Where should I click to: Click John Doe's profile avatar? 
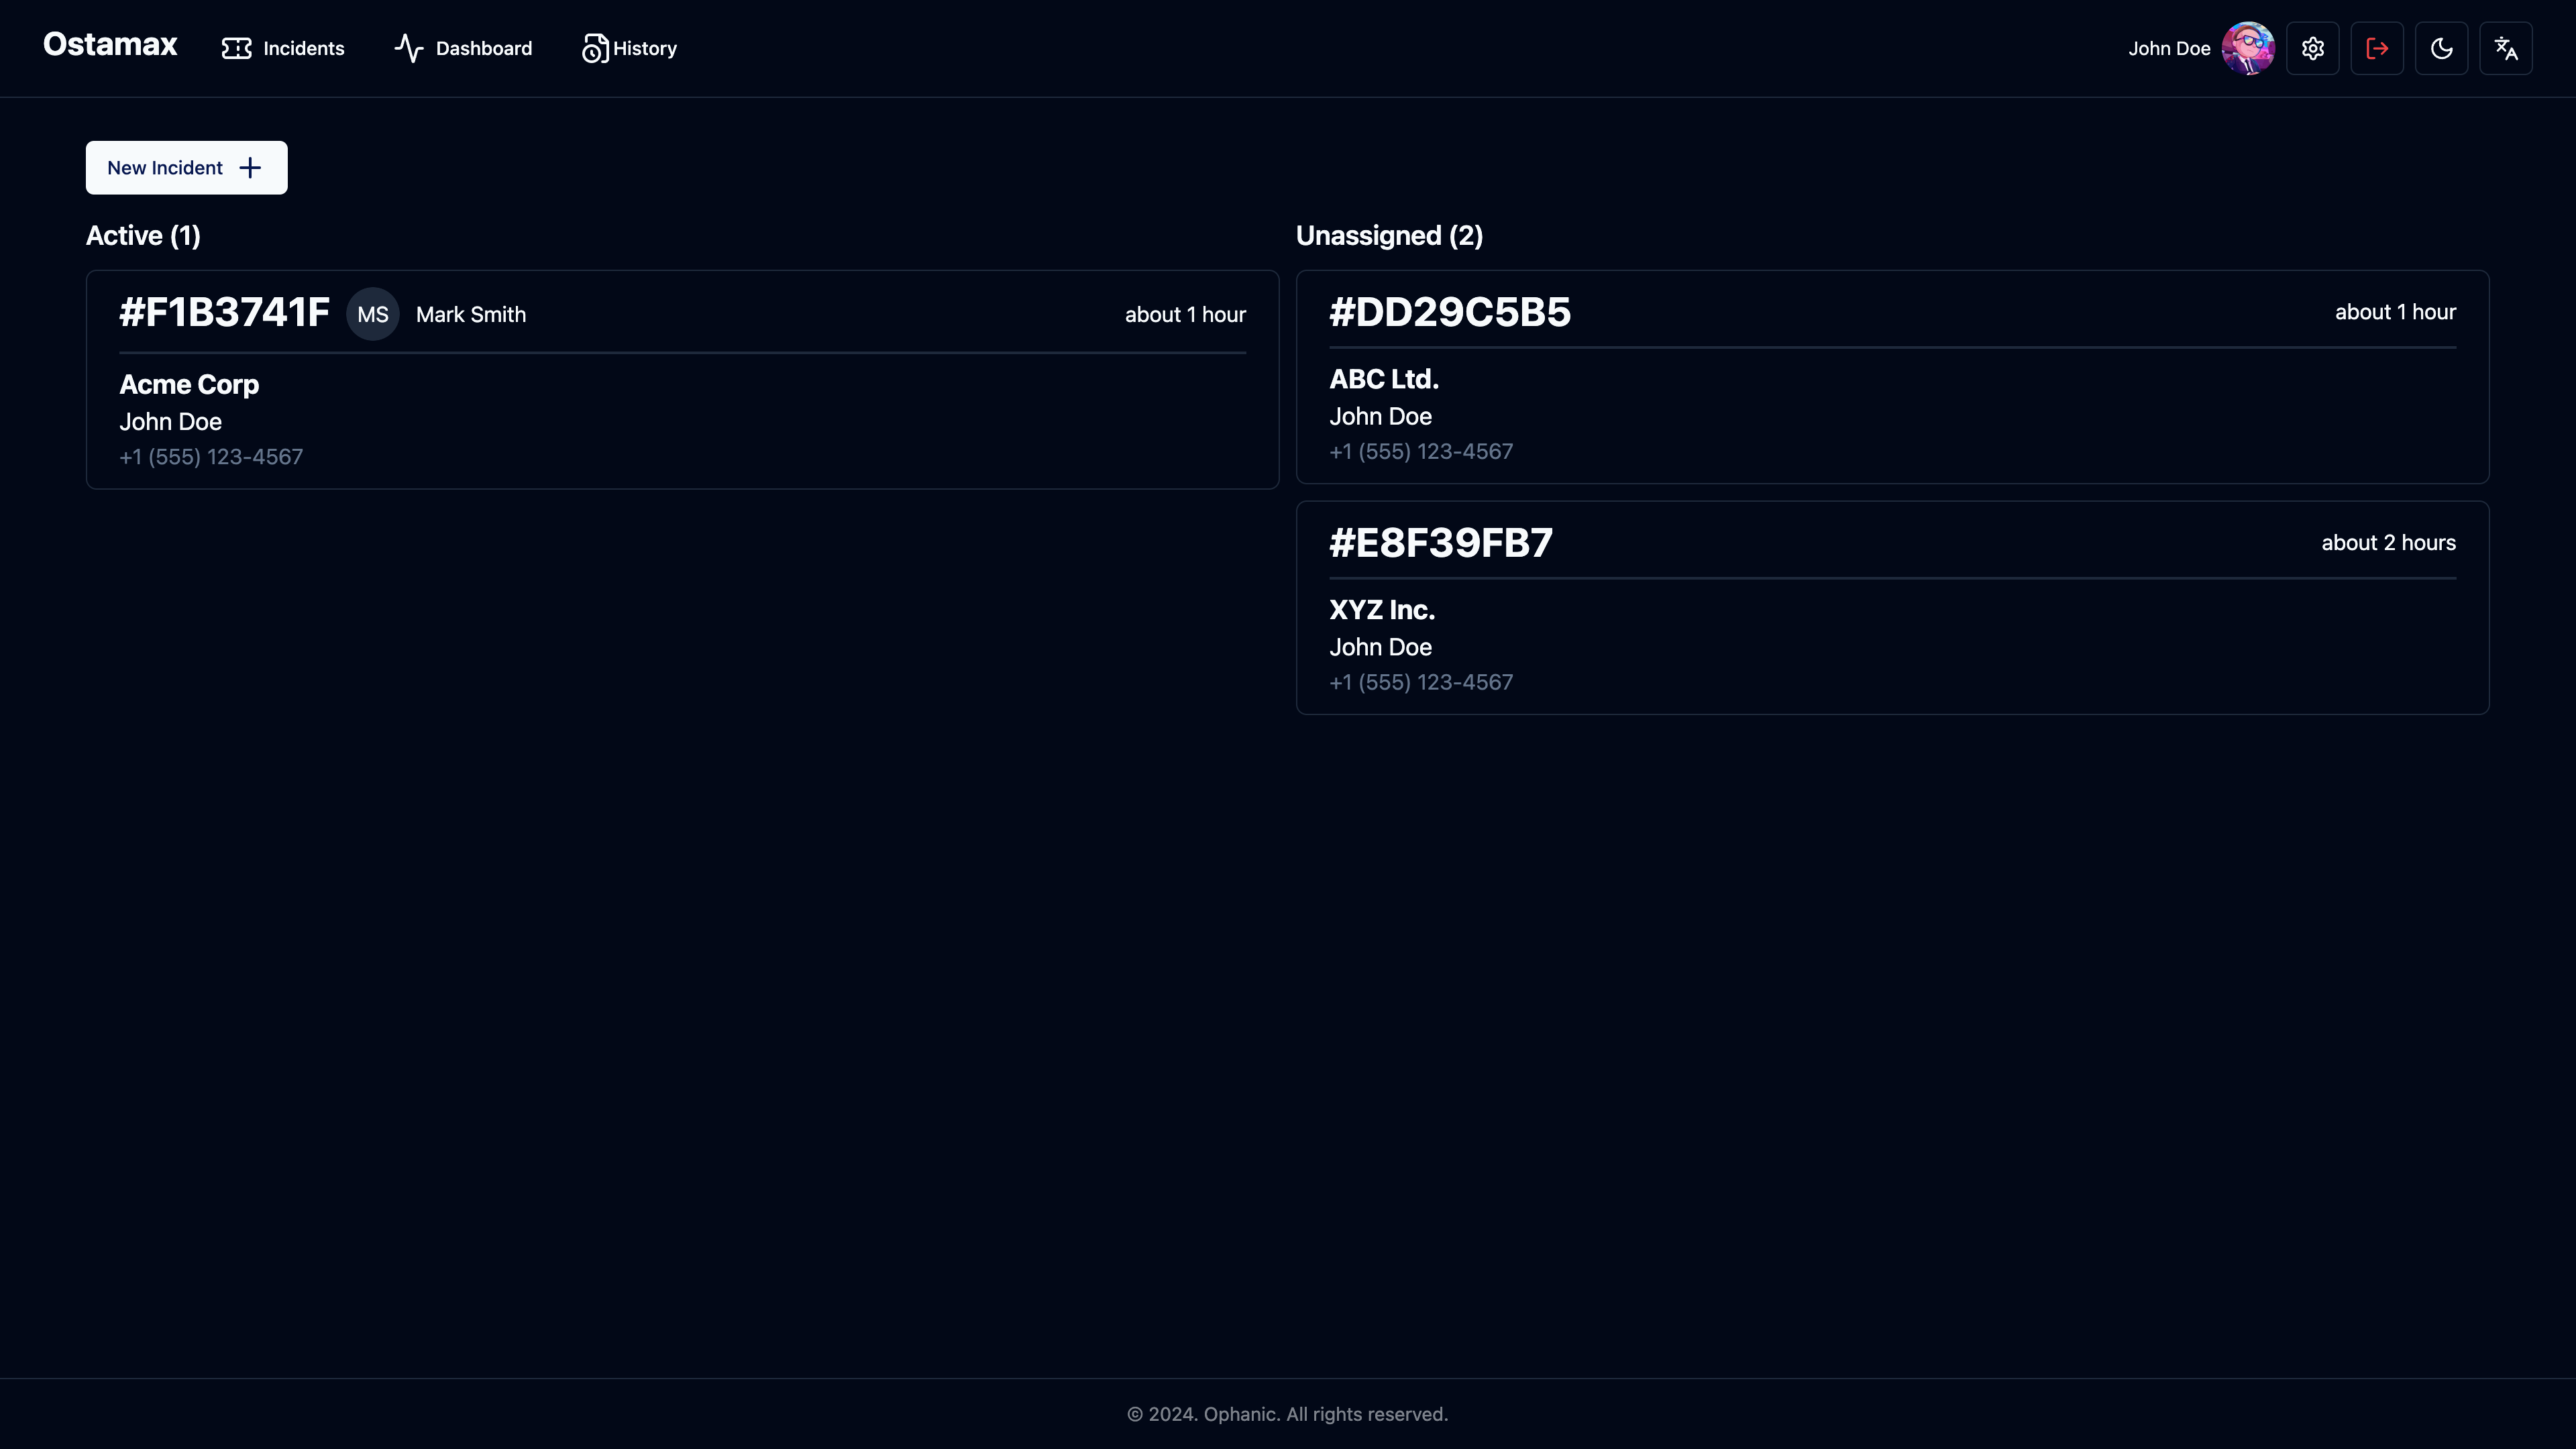[2247, 48]
